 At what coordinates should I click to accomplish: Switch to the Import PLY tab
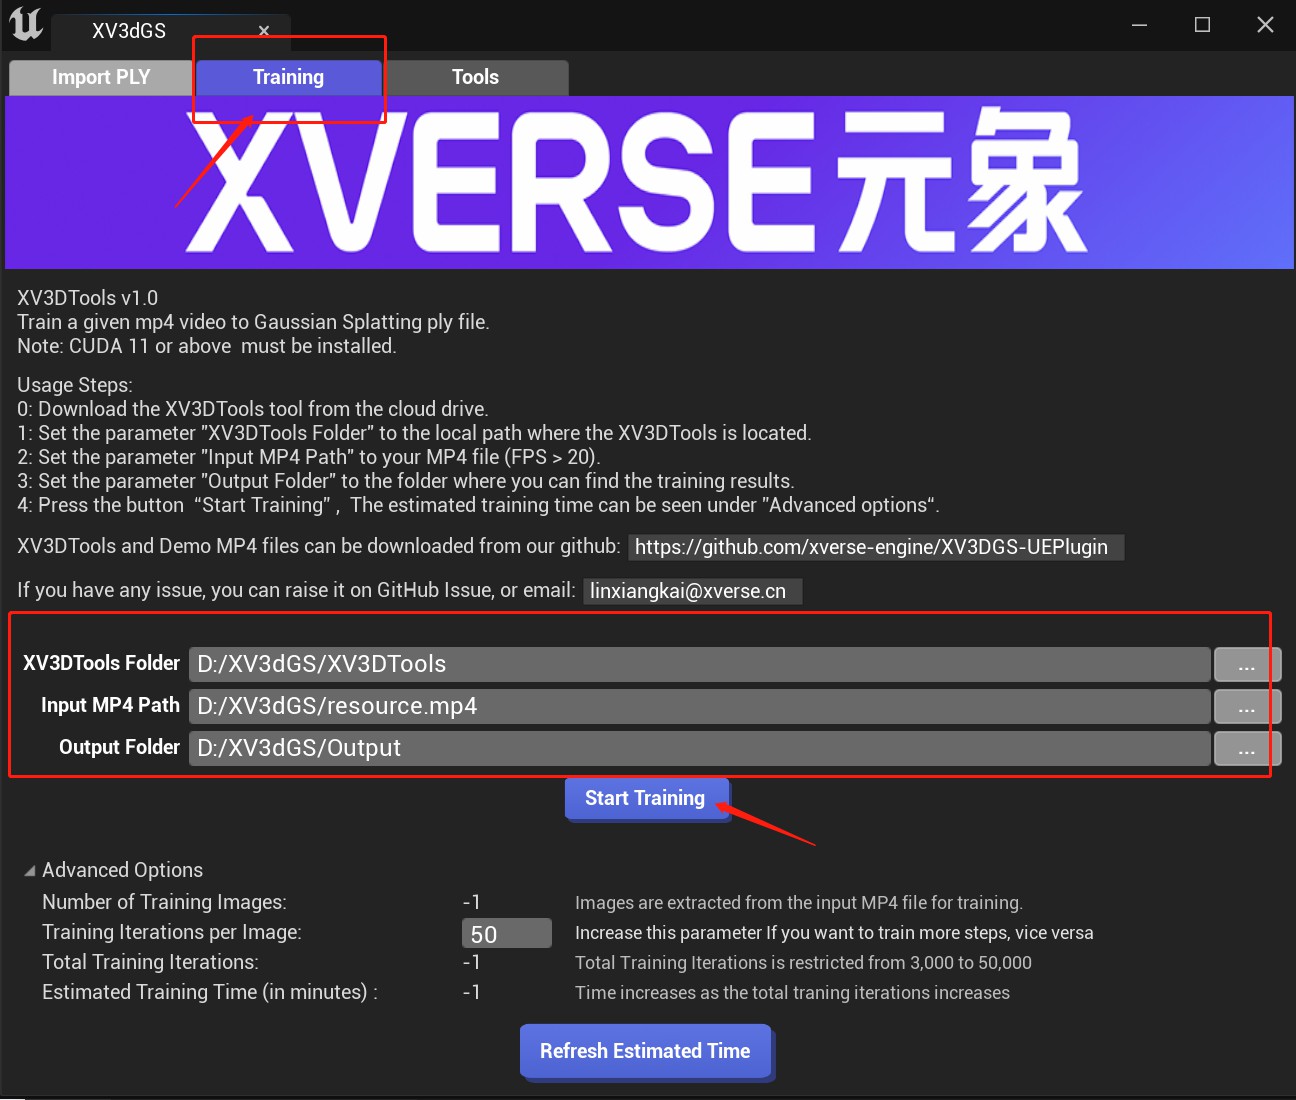(x=101, y=77)
